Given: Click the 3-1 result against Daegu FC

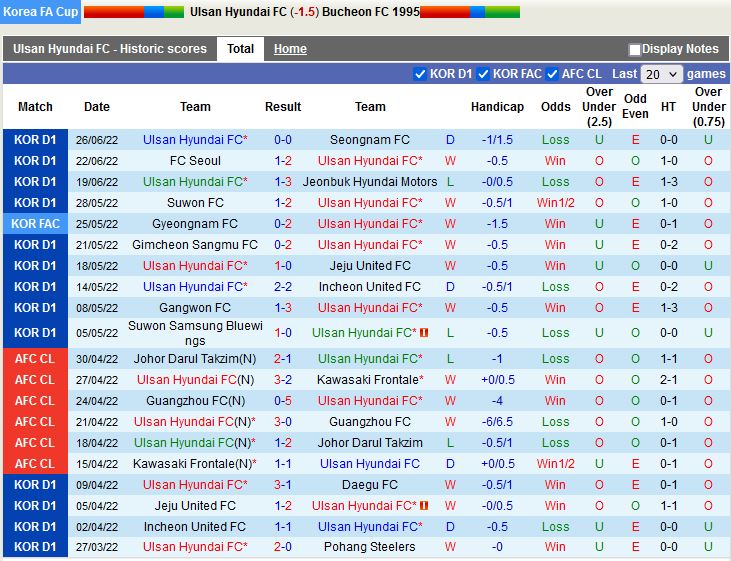Looking at the screenshot, I should (x=283, y=485).
